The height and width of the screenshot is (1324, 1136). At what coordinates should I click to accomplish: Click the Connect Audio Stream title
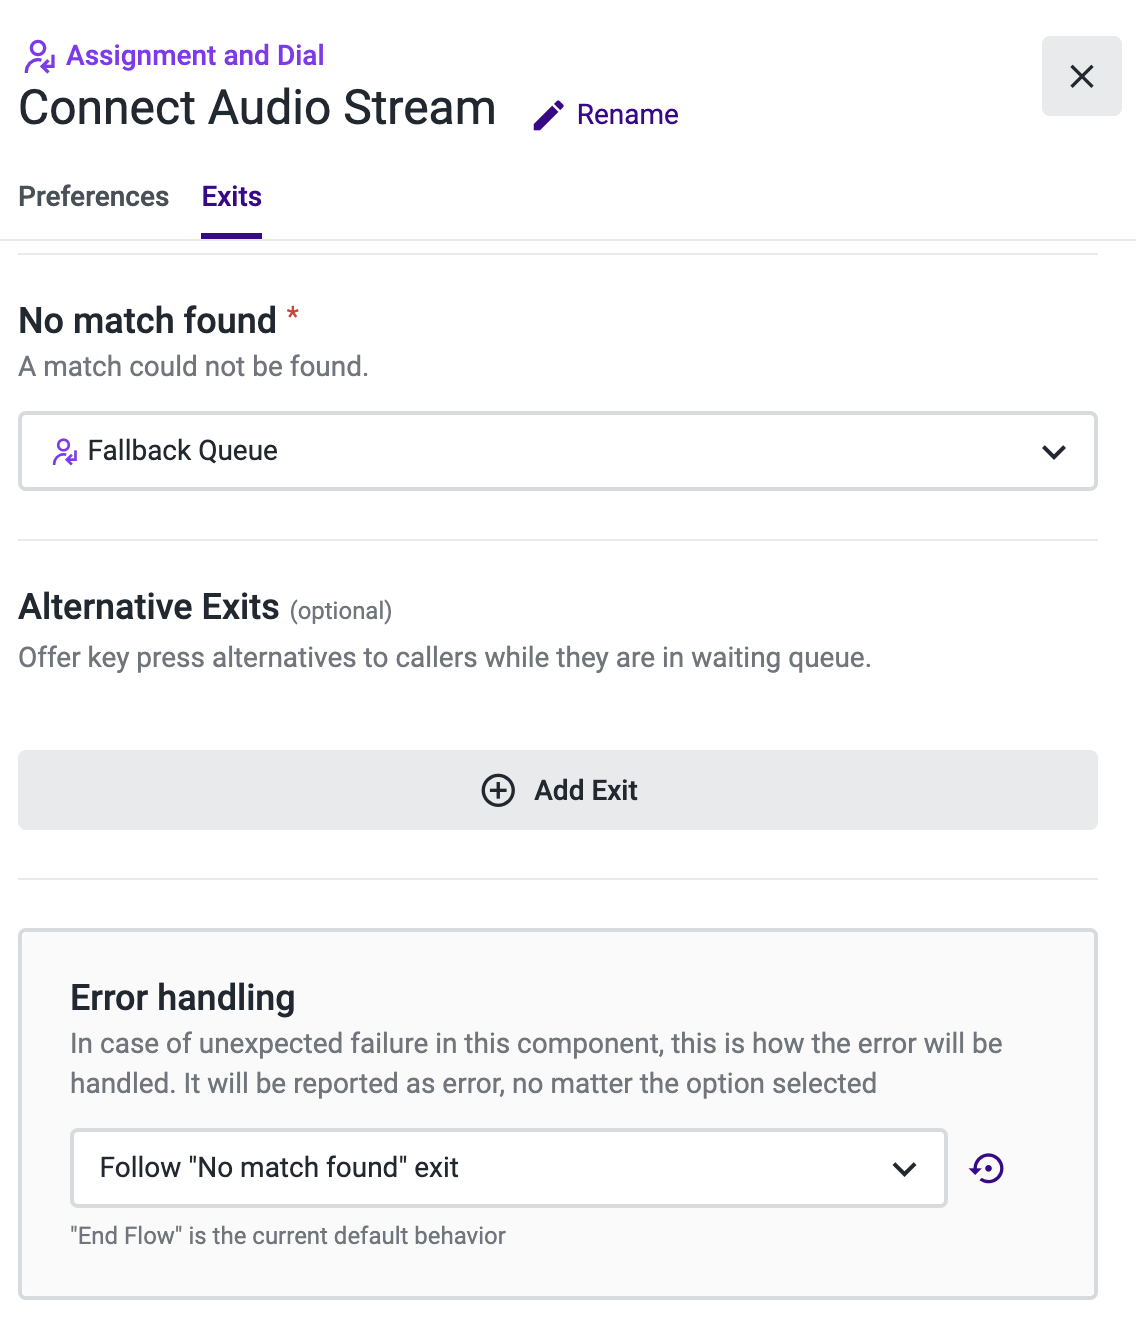point(257,108)
